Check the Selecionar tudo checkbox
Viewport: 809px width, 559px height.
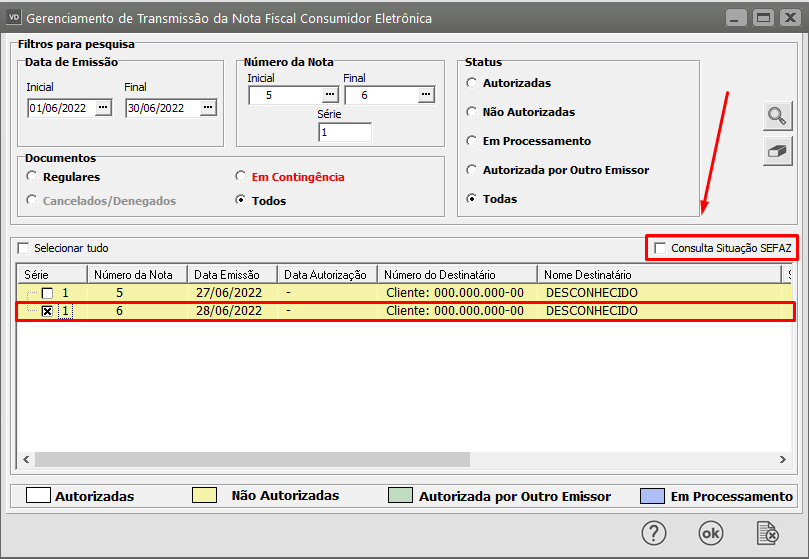pyautogui.click(x=24, y=248)
